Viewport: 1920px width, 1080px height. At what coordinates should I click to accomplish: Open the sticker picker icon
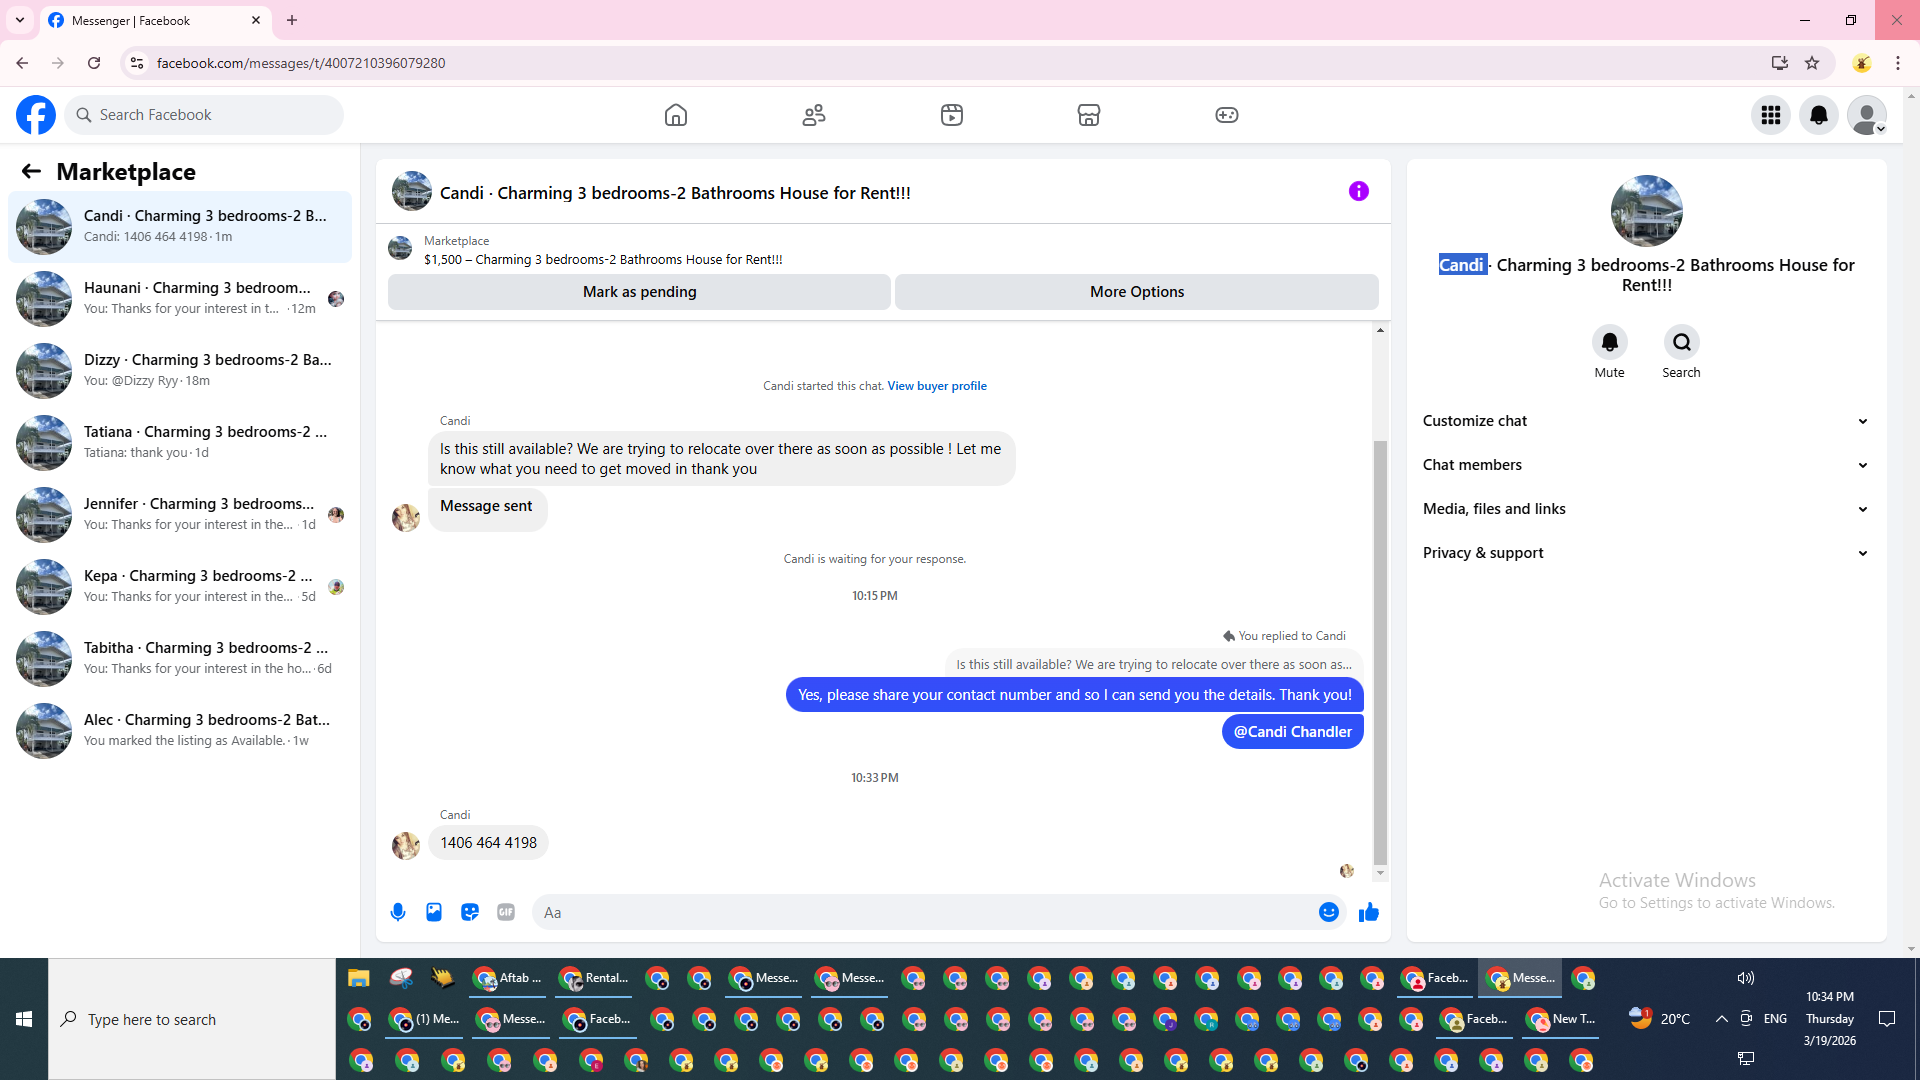[470, 912]
